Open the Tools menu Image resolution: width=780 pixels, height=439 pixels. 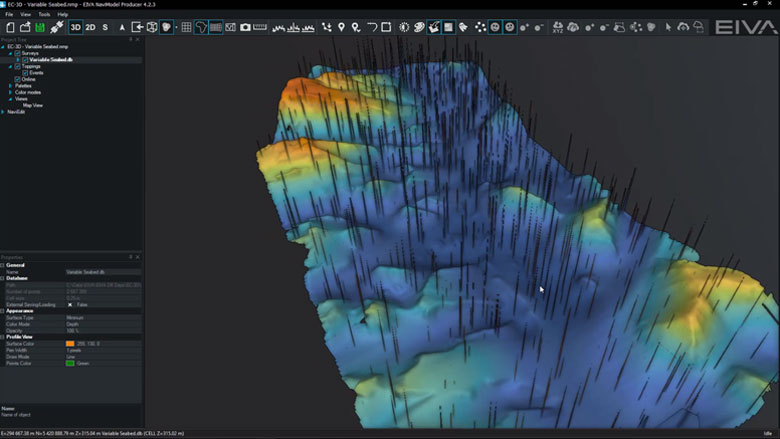(44, 14)
